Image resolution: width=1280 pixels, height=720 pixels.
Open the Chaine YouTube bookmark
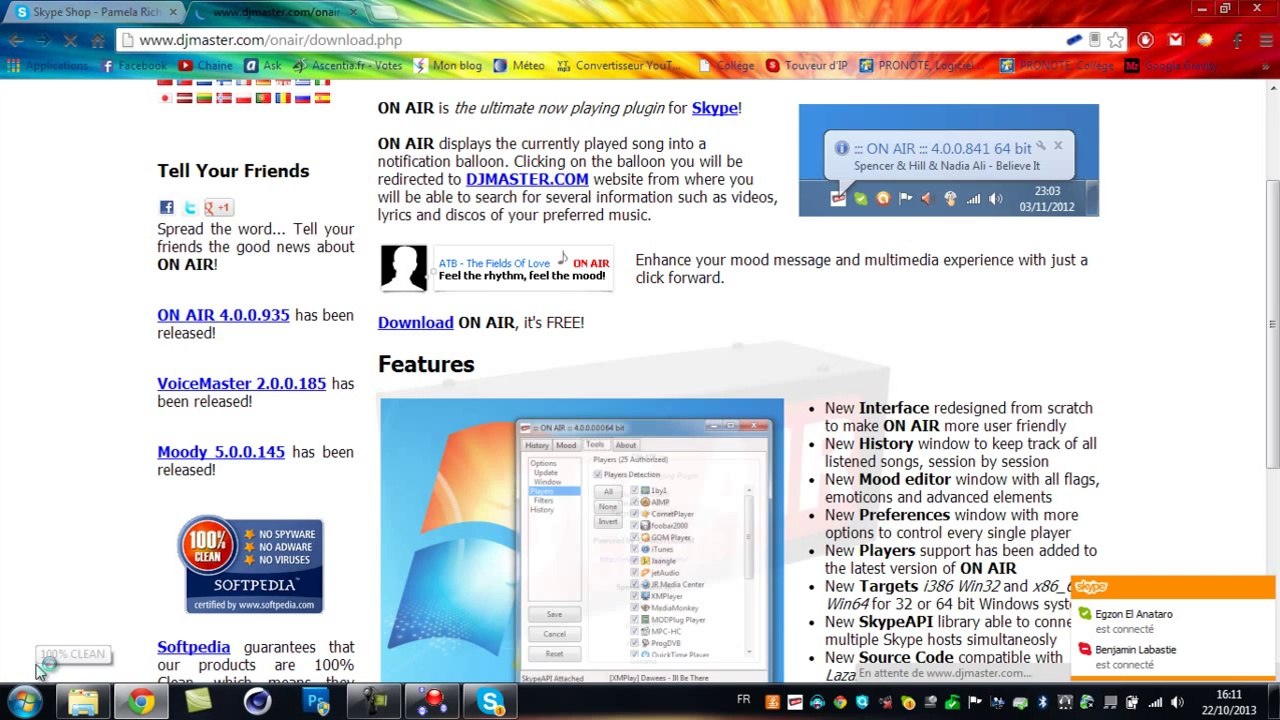click(205, 66)
